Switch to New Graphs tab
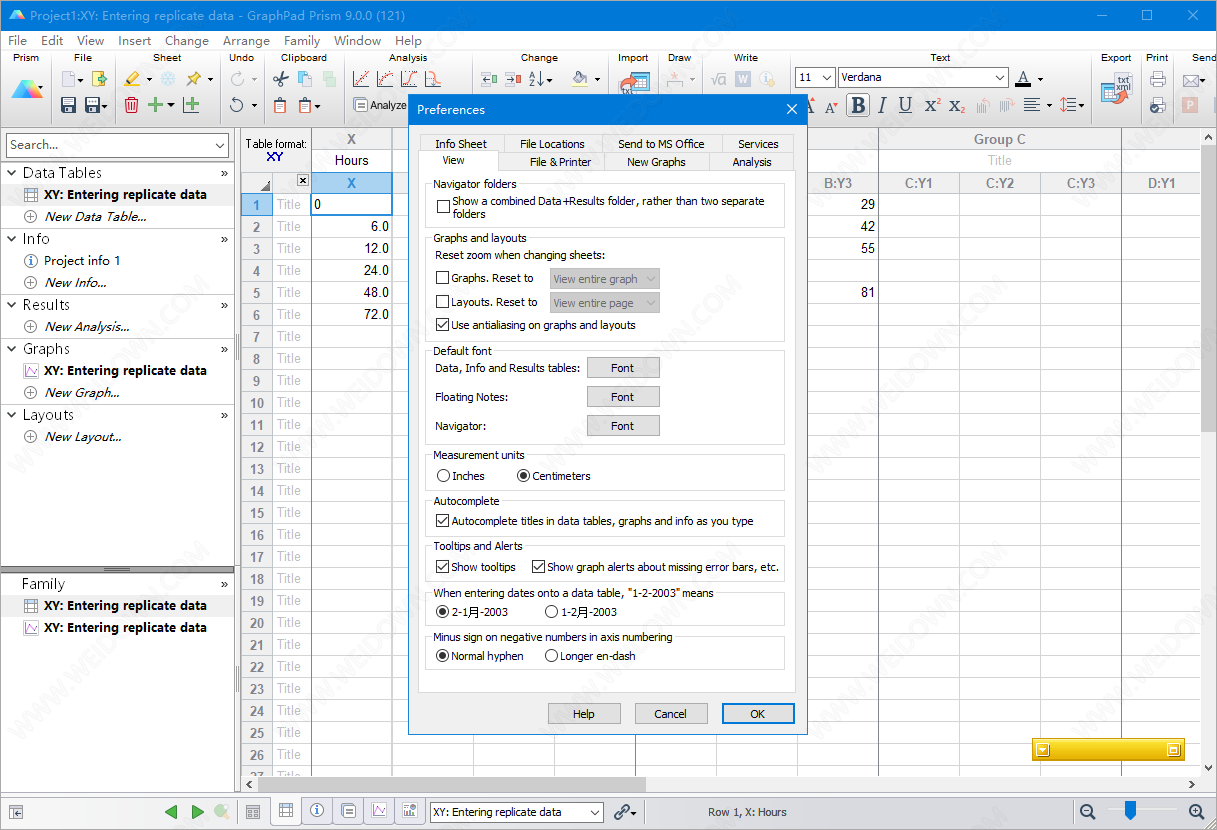1217x830 pixels. click(x=656, y=162)
